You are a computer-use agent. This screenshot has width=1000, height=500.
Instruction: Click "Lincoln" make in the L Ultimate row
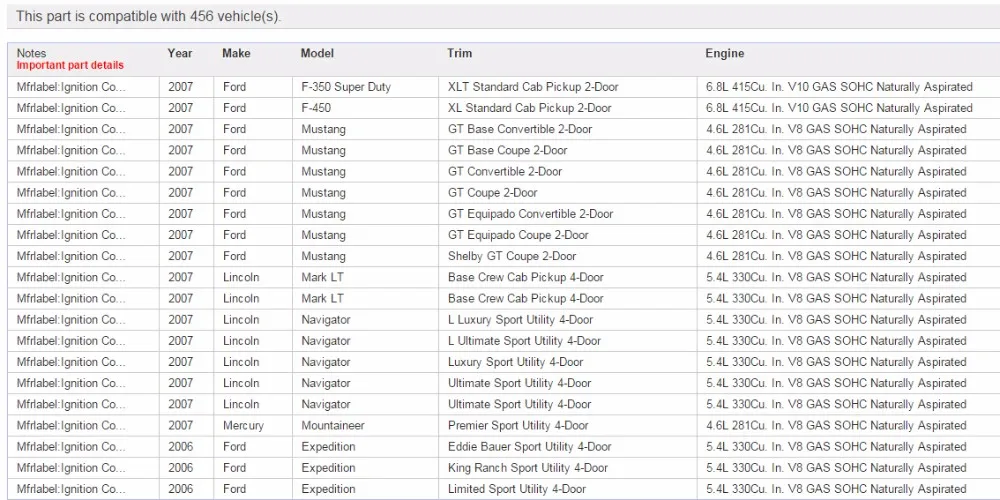tap(241, 341)
